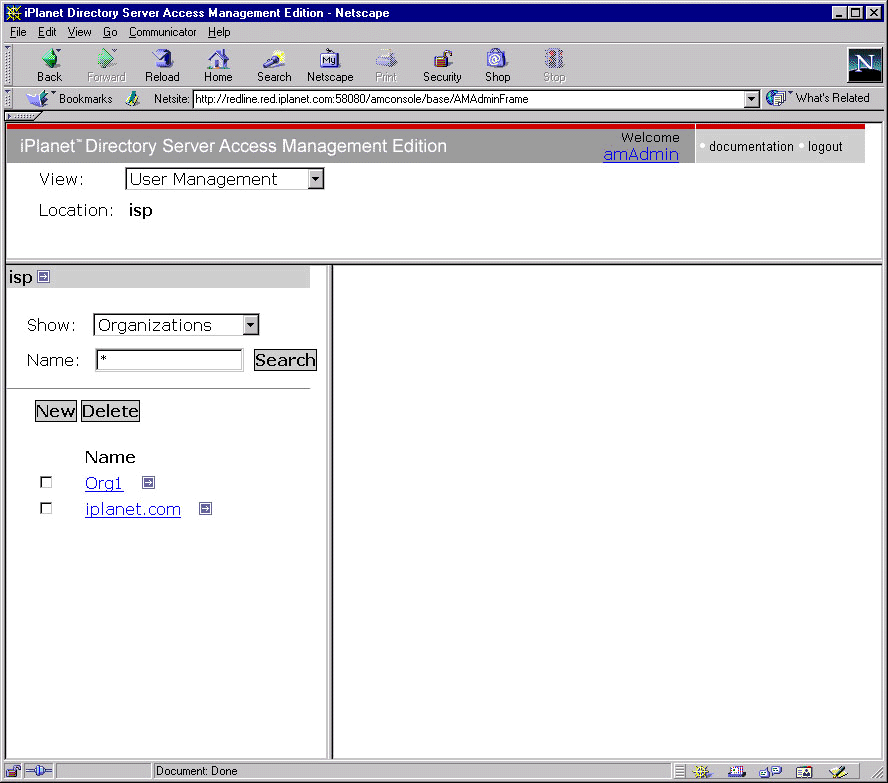Open the iplanet.com organization link
888x783 pixels.
[x=133, y=509]
